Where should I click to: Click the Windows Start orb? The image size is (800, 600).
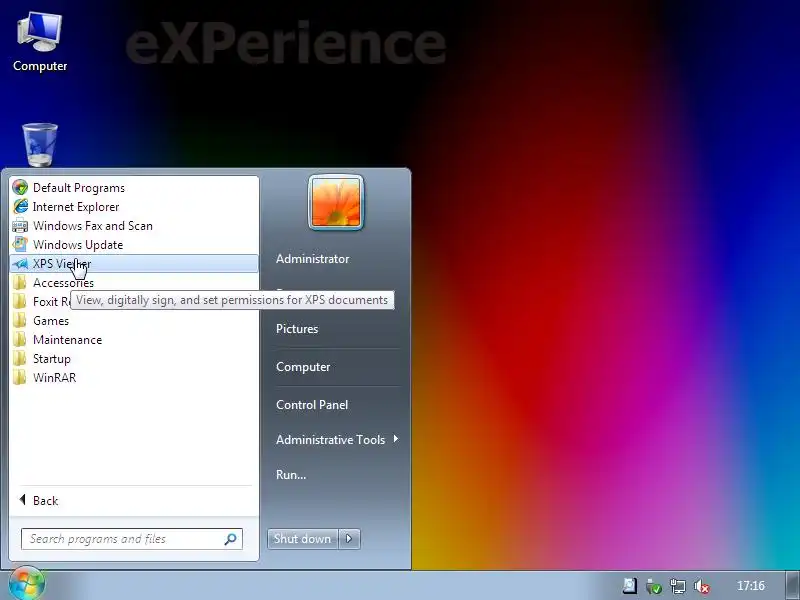pyautogui.click(x=26, y=583)
